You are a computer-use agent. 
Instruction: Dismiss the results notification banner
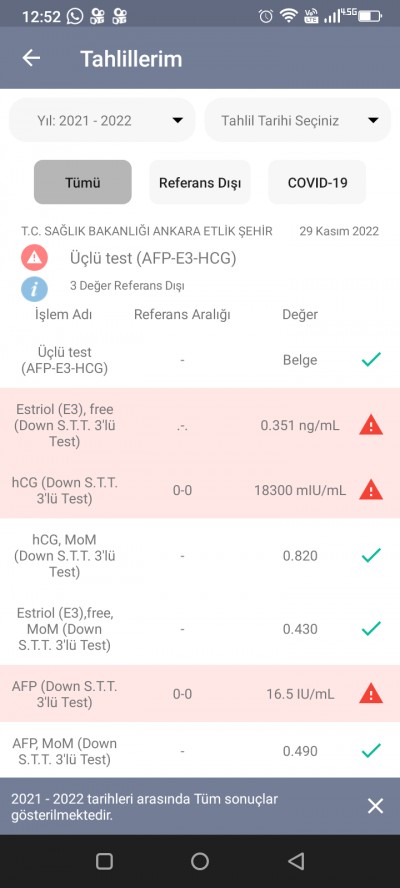[x=375, y=806]
